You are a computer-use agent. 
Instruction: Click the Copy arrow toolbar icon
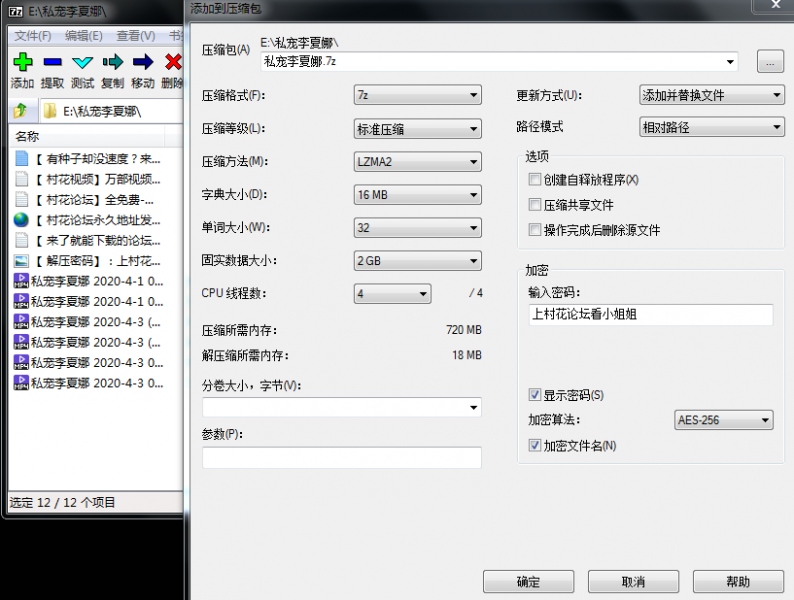[x=113, y=63]
